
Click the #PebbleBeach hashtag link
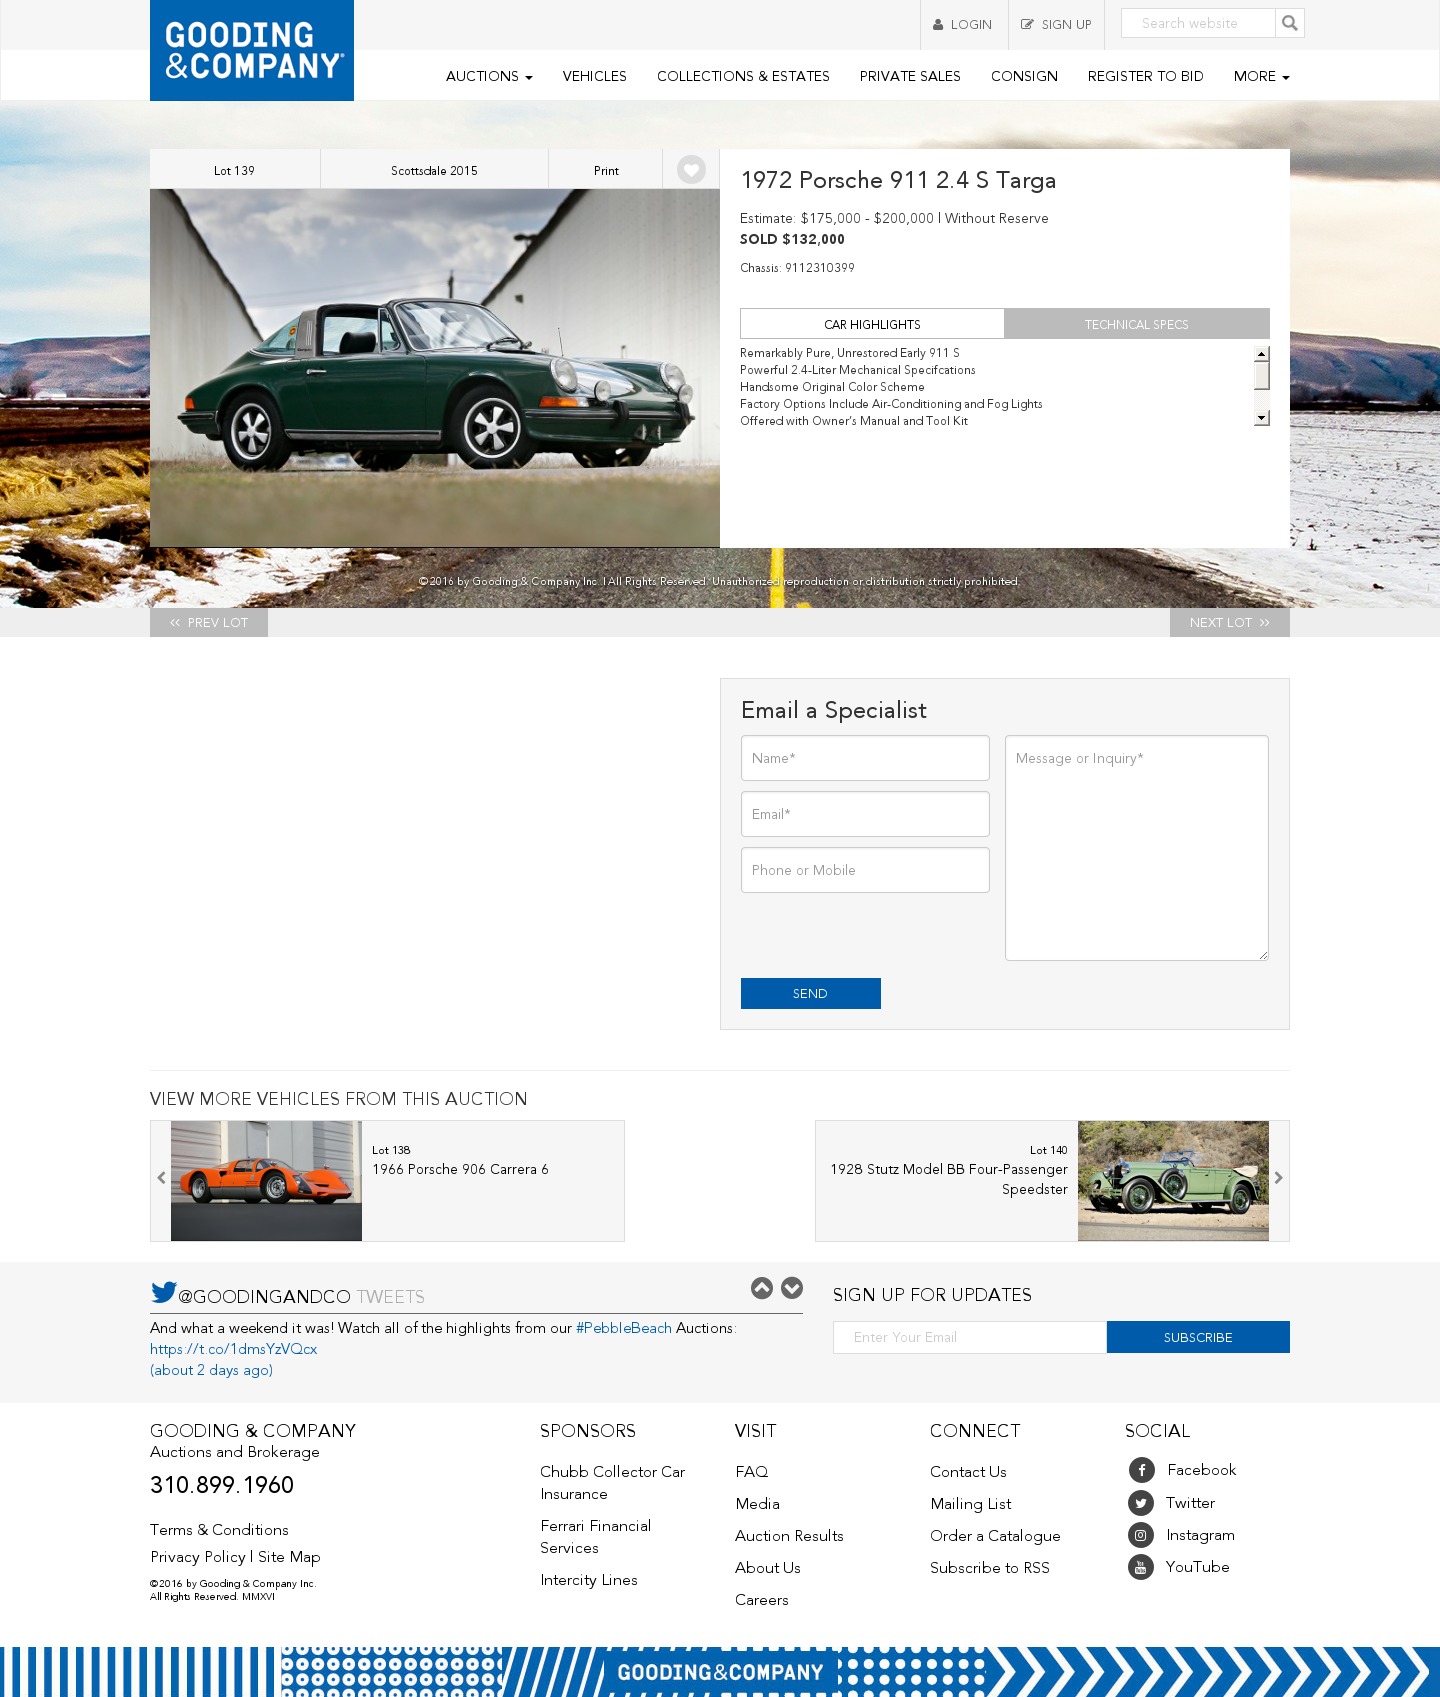pos(624,1328)
